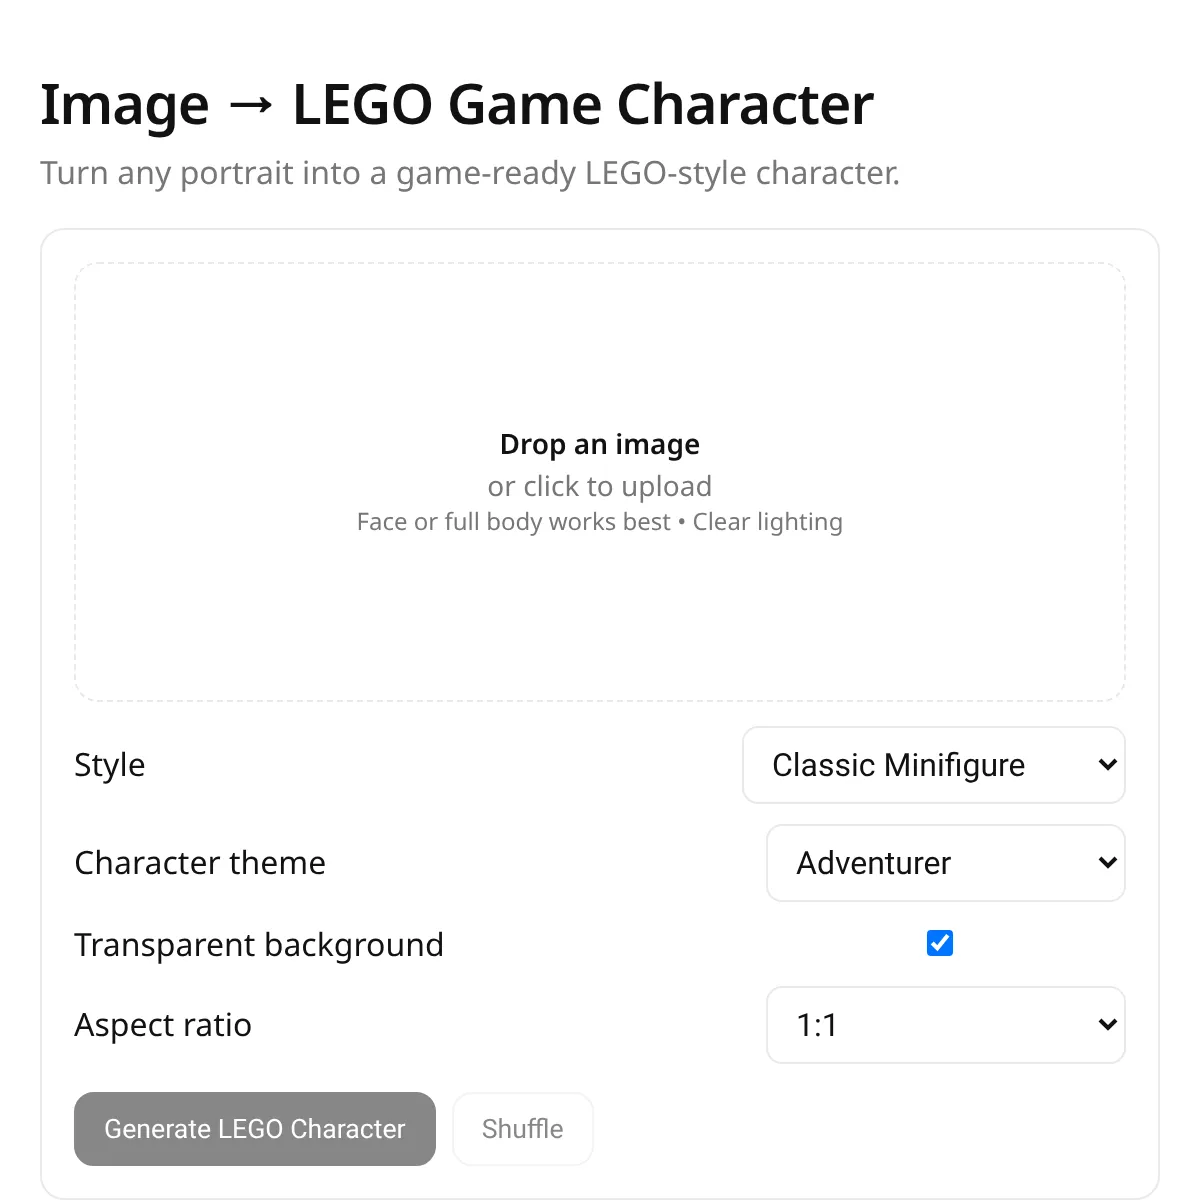This screenshot has width=1200, height=1200.
Task: Click the chevron arrow on Classic Minifigure select
Action: pyautogui.click(x=1107, y=765)
